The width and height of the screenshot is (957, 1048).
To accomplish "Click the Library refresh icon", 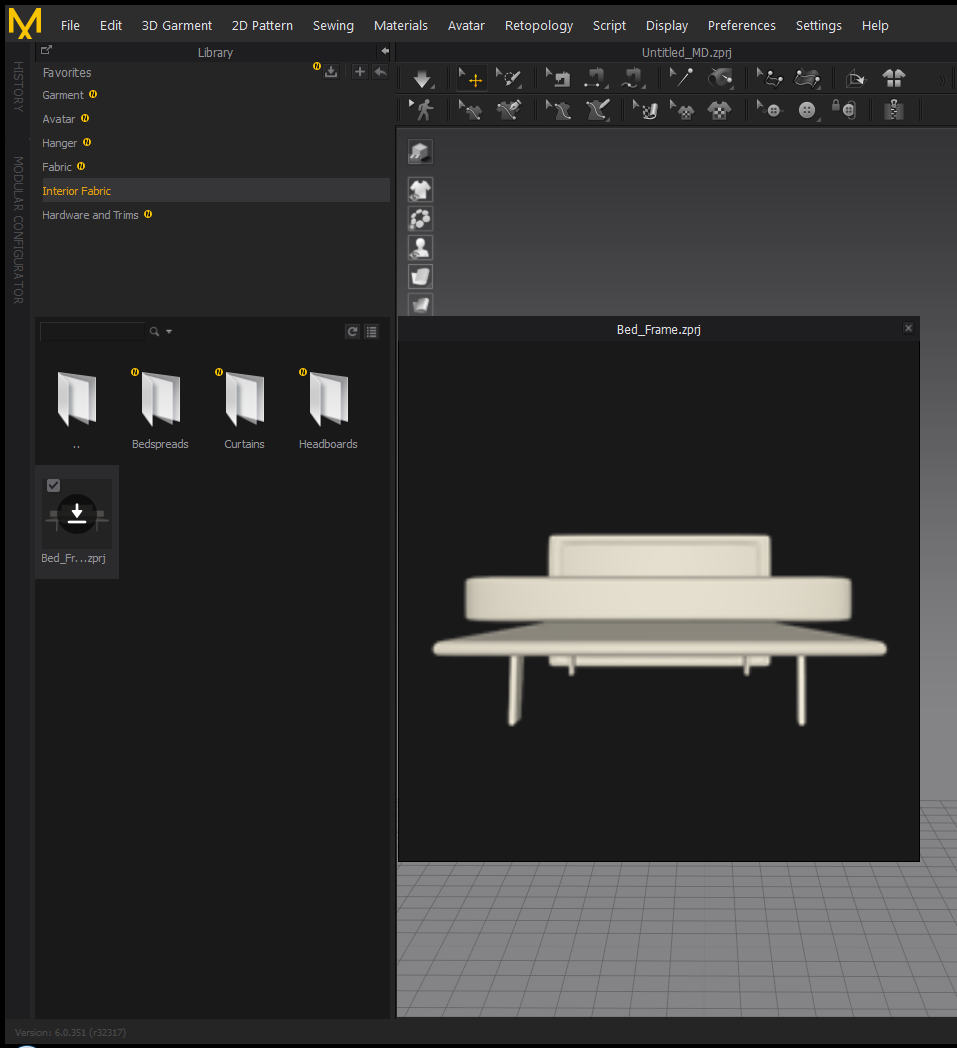I will [x=352, y=332].
